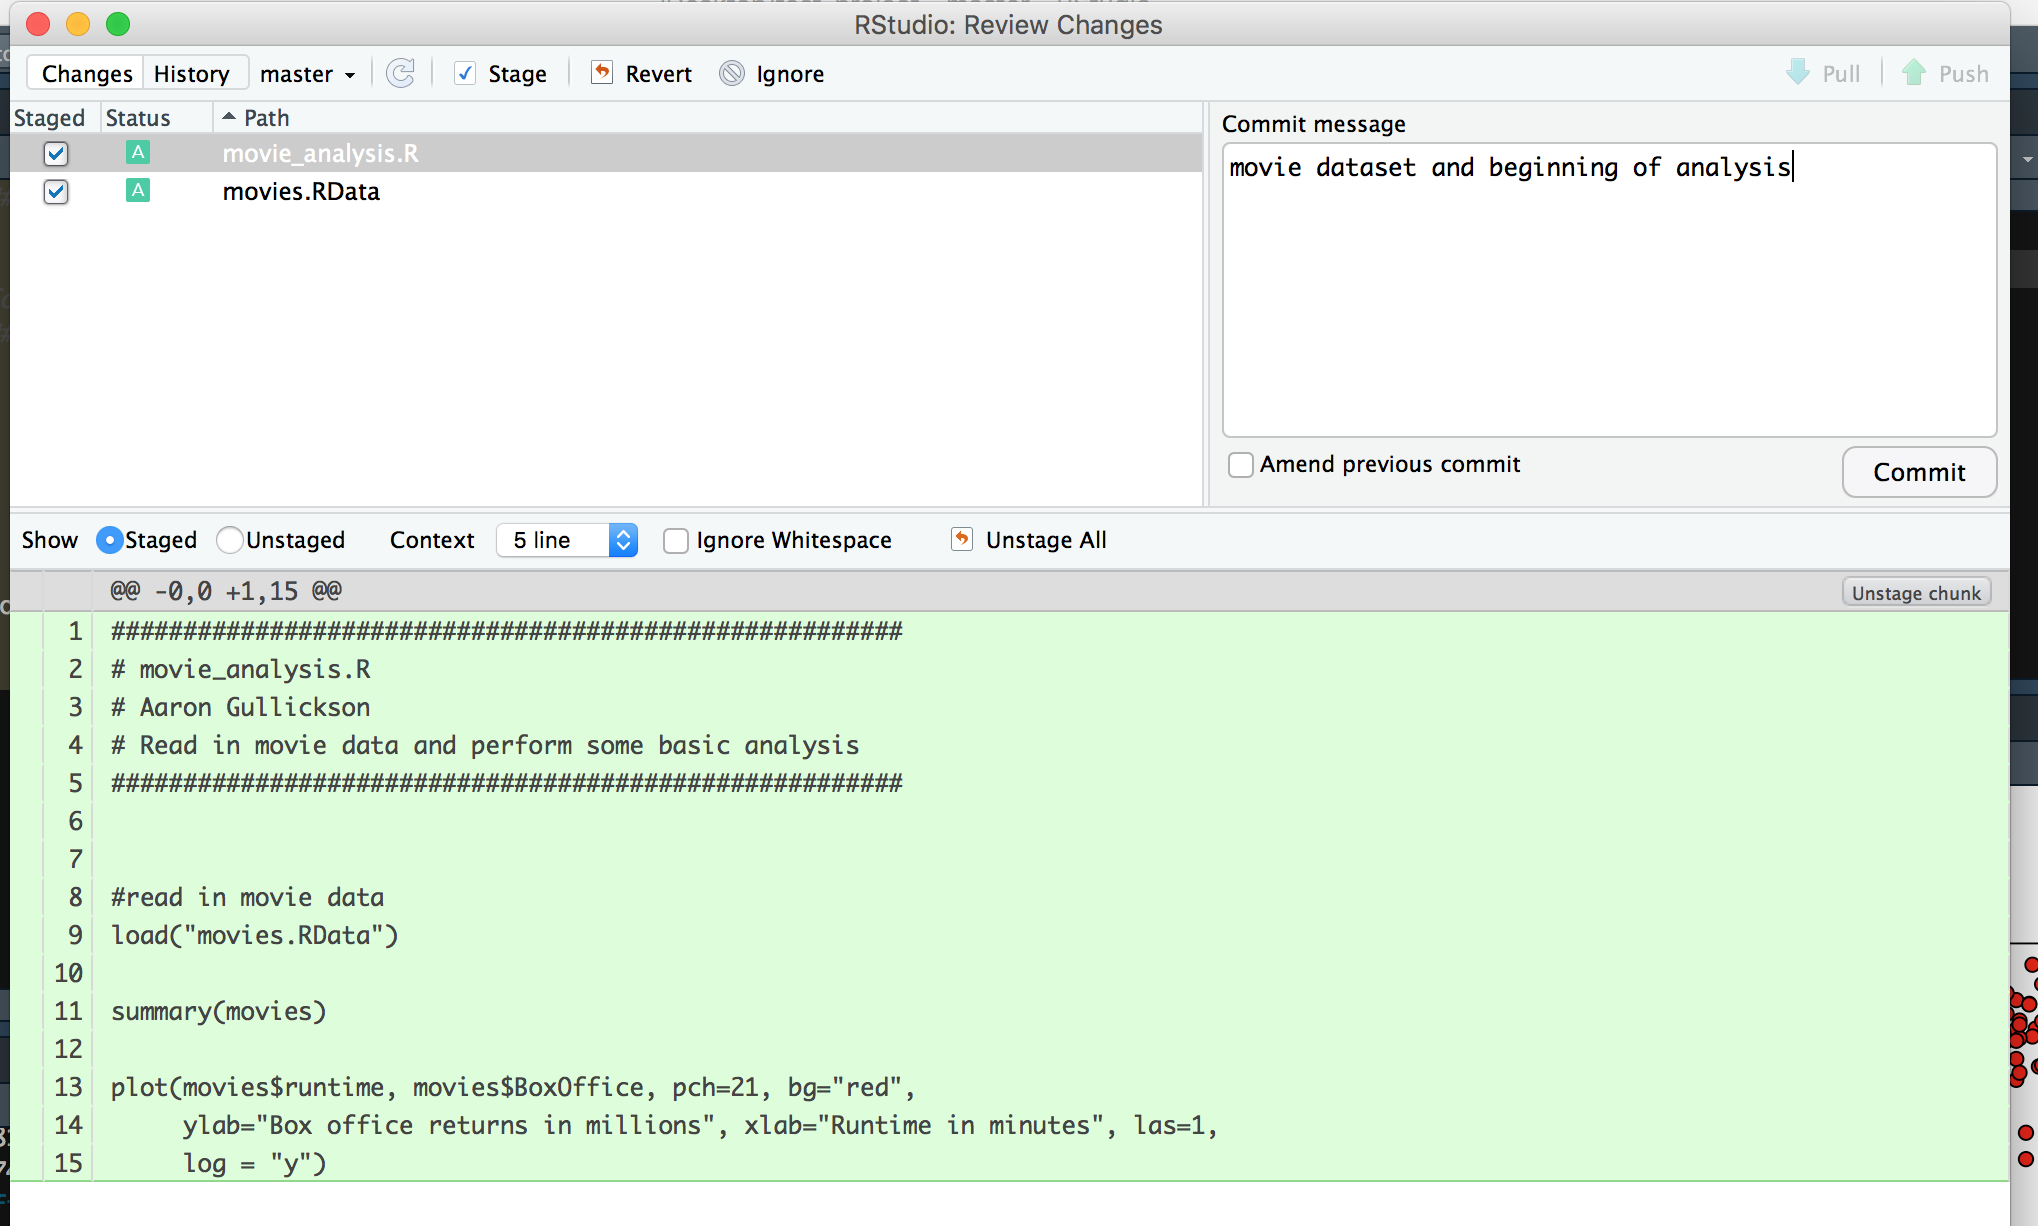Switch to the Changes tab
The height and width of the screenshot is (1226, 2038).
pos(84,73)
